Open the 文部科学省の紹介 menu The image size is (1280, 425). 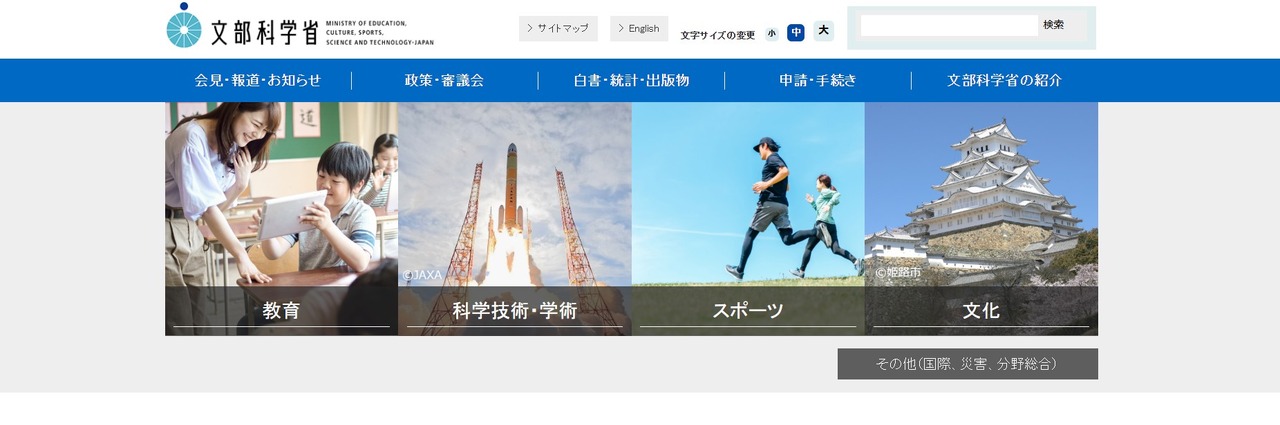tap(1004, 80)
